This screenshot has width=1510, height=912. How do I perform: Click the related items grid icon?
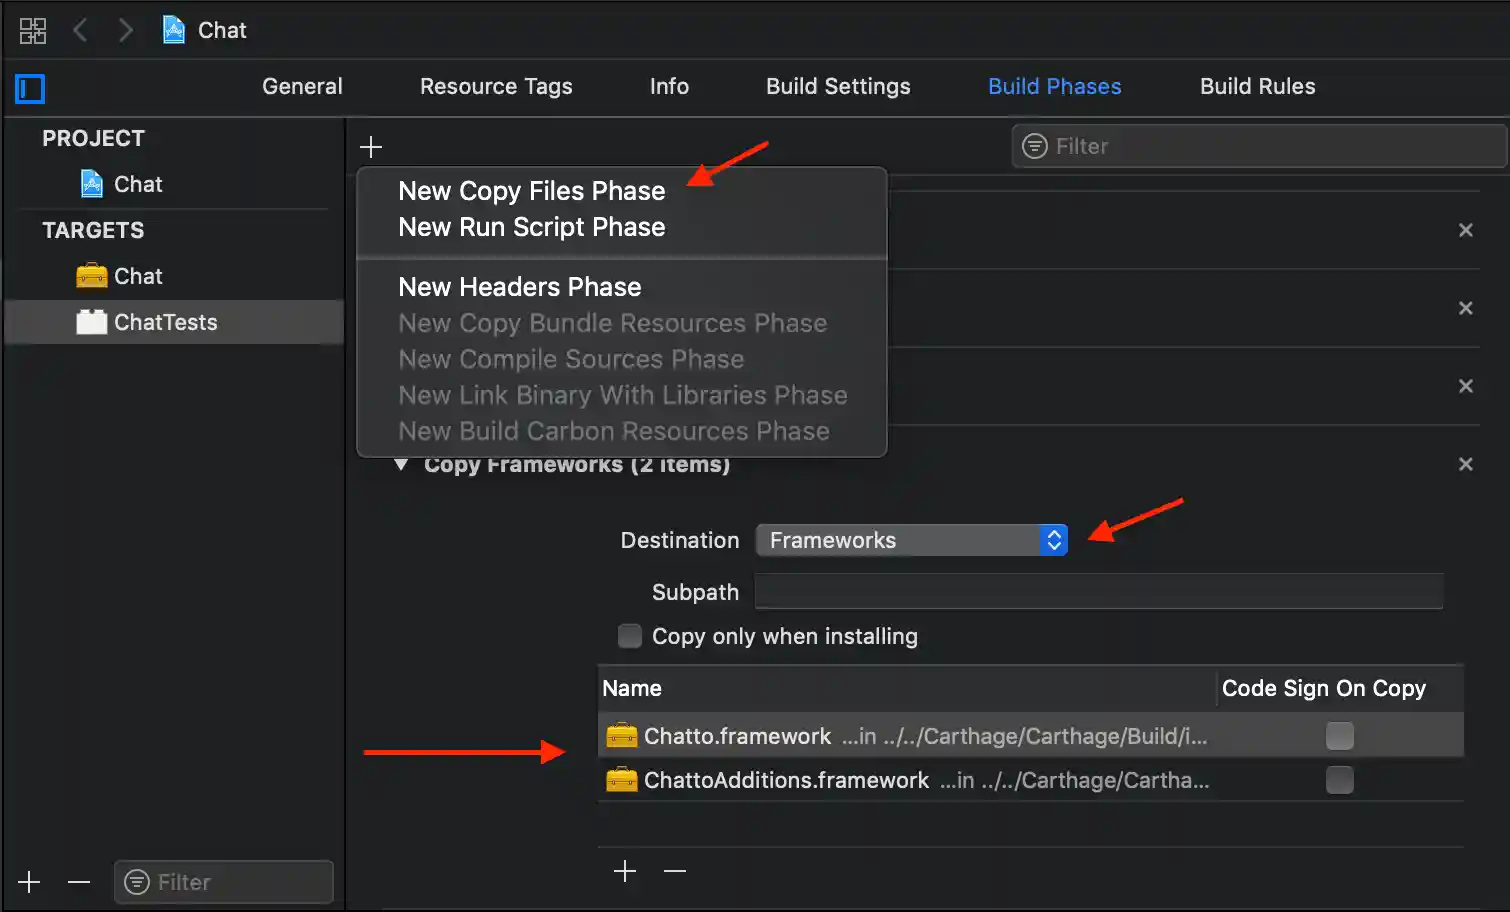(32, 31)
